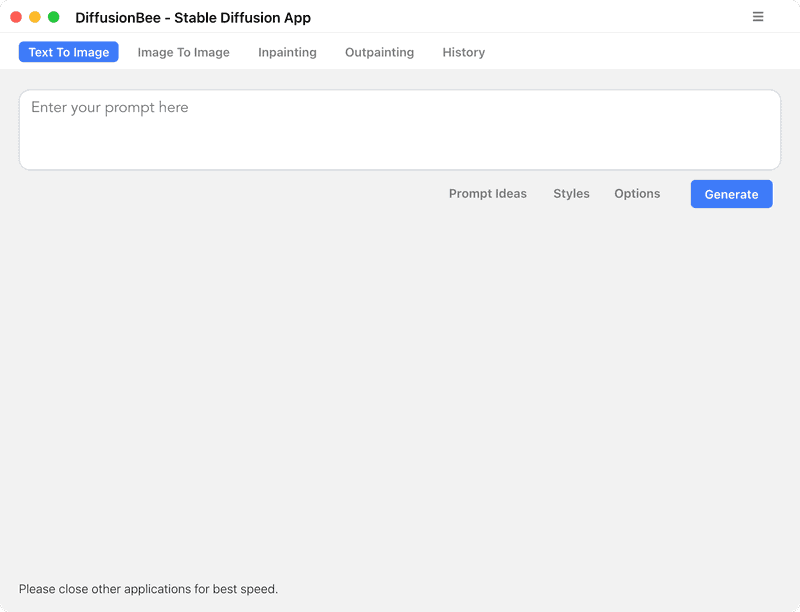
Task: Open the Image To Image tab
Action: tap(183, 52)
